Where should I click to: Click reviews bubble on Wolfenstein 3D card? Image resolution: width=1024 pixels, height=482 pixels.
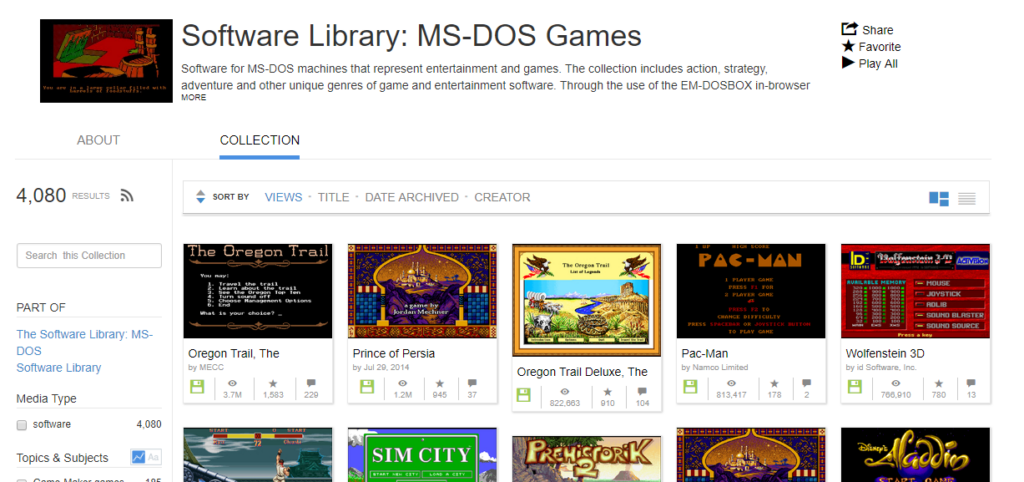(x=971, y=383)
